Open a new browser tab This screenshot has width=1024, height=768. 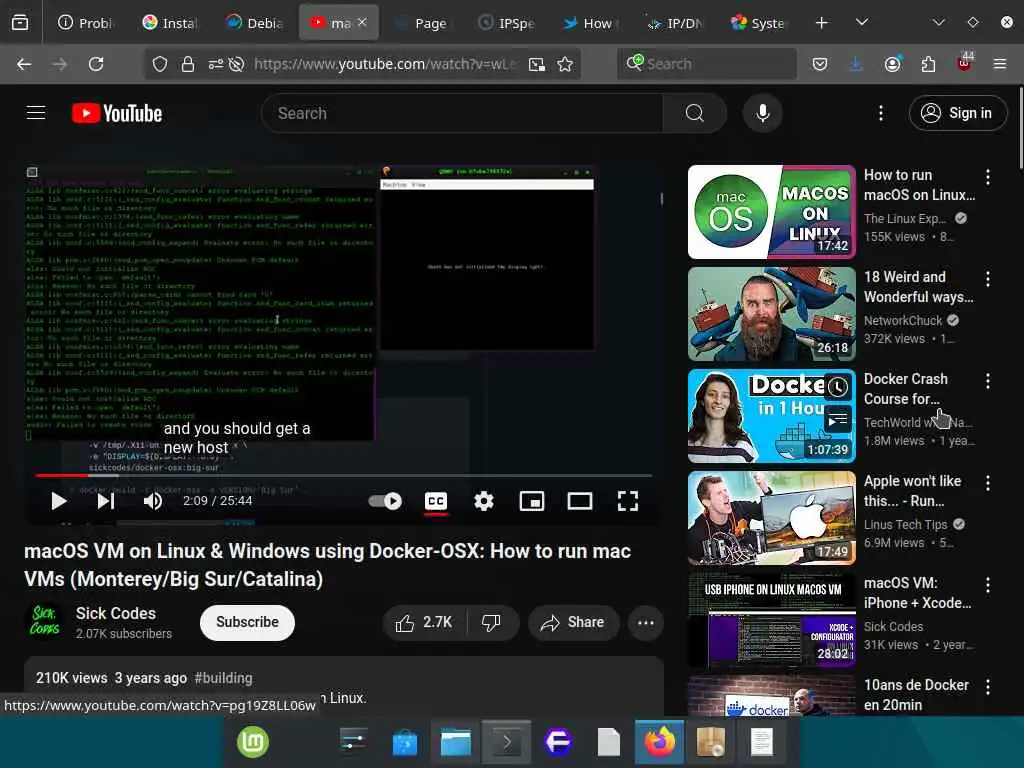(x=822, y=23)
